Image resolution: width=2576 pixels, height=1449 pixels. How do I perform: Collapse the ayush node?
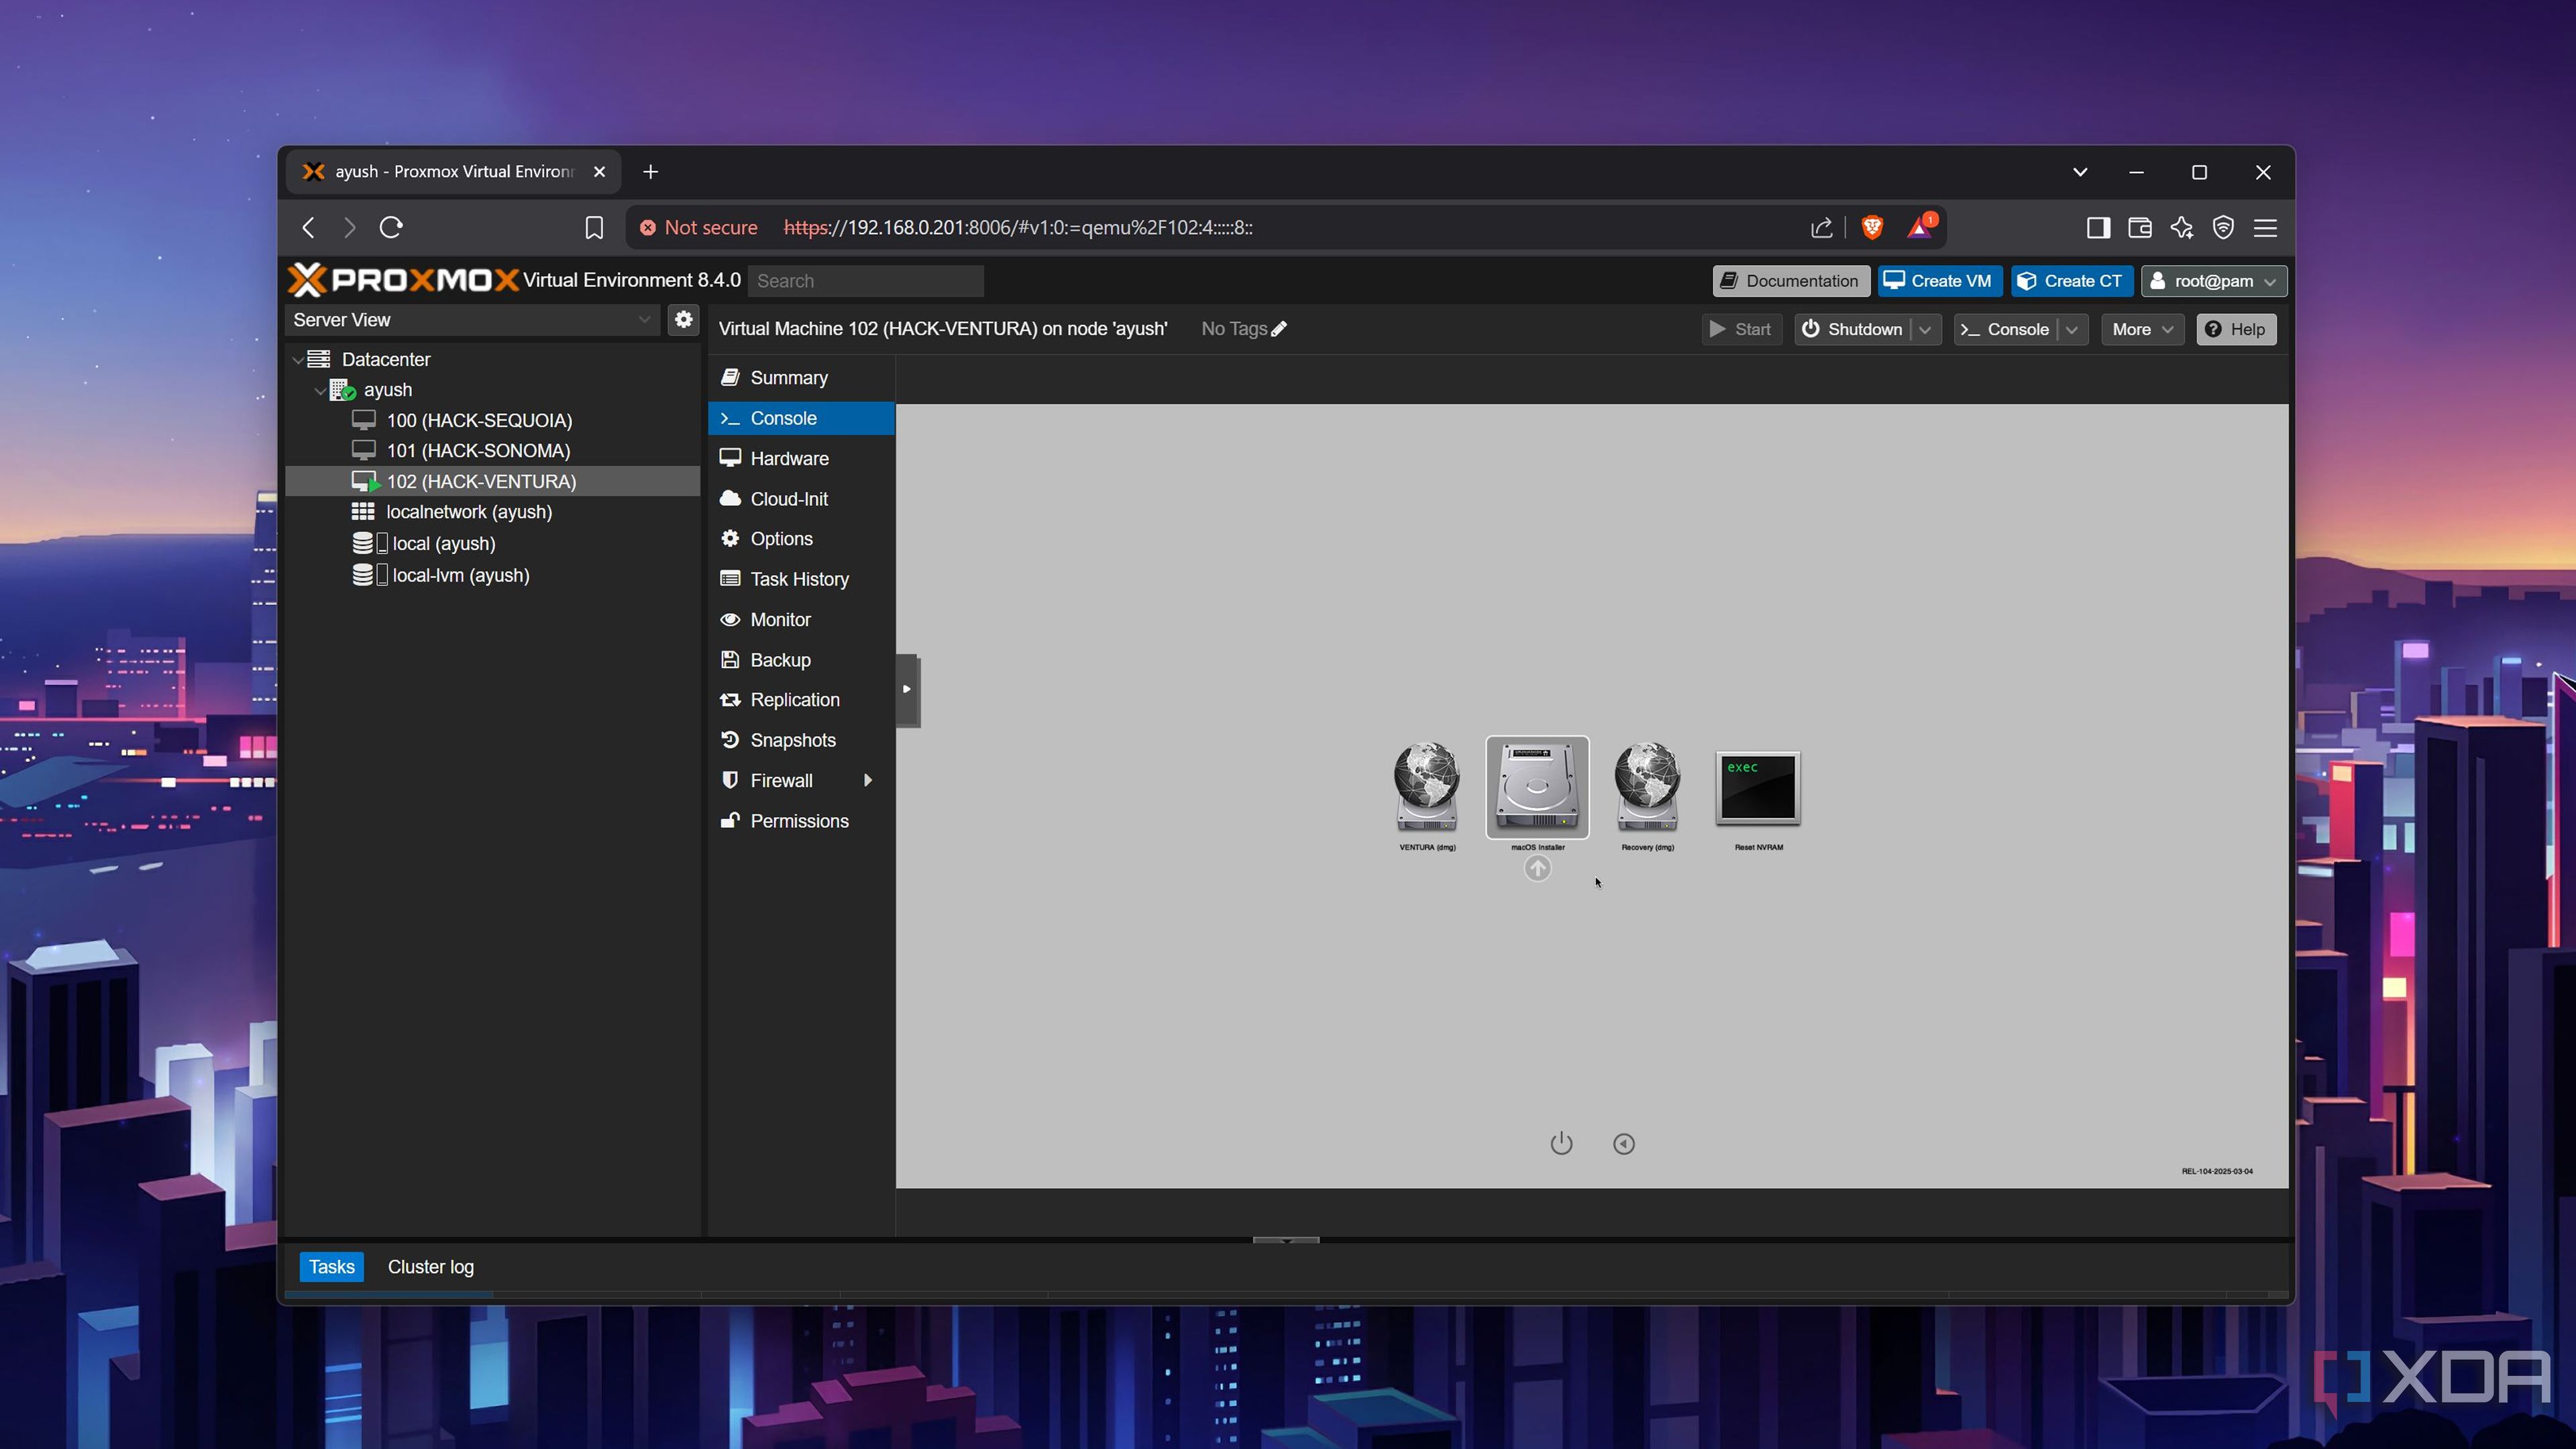tap(320, 391)
